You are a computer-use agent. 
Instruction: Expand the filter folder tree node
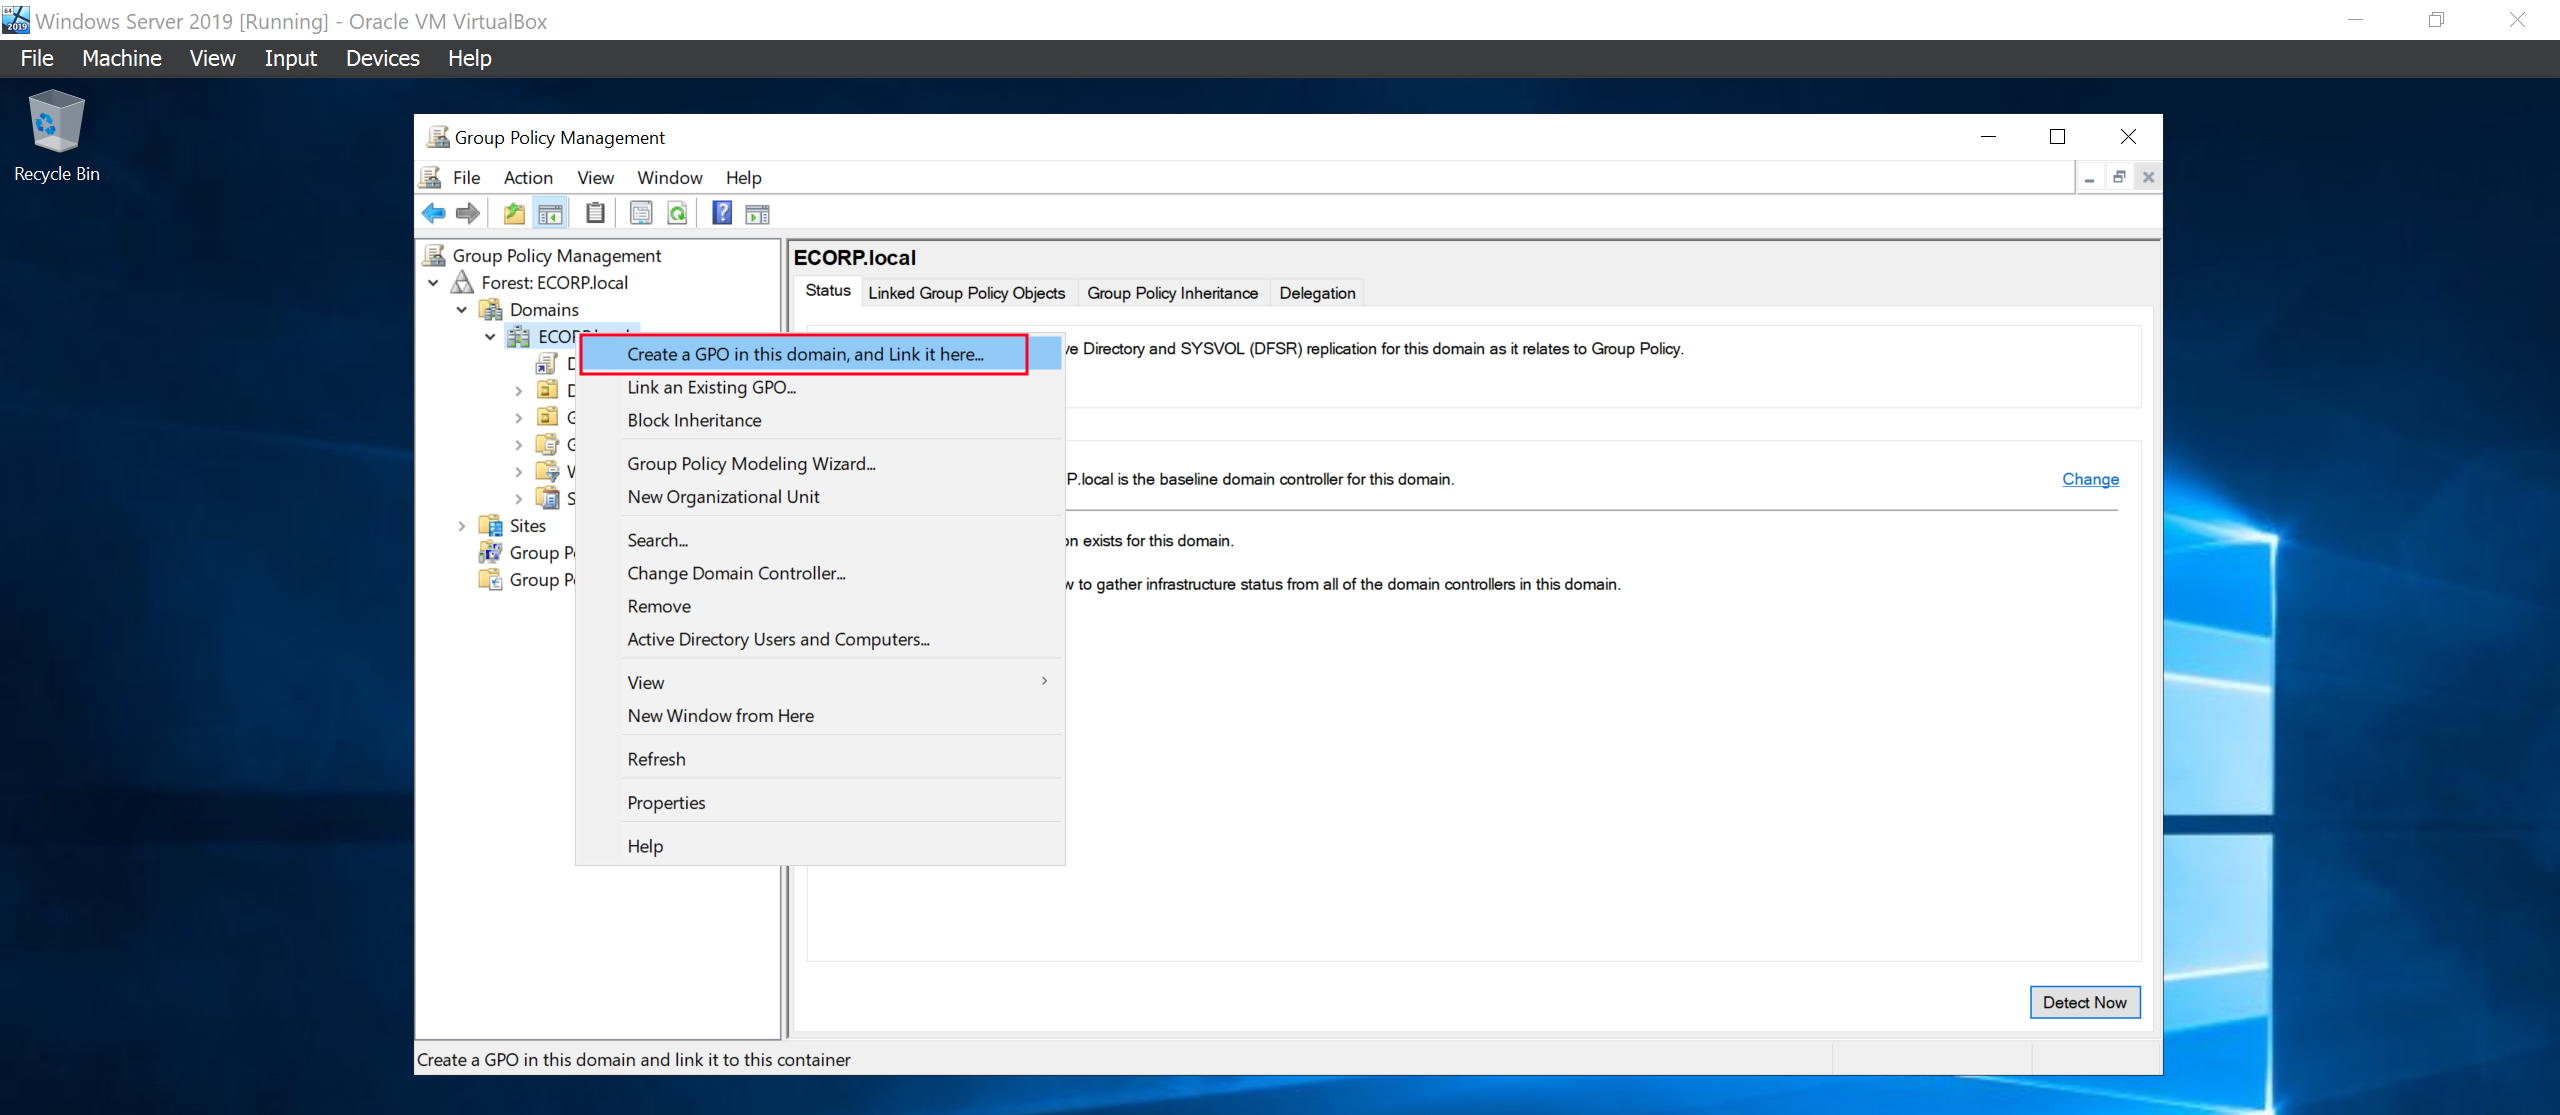tap(518, 472)
